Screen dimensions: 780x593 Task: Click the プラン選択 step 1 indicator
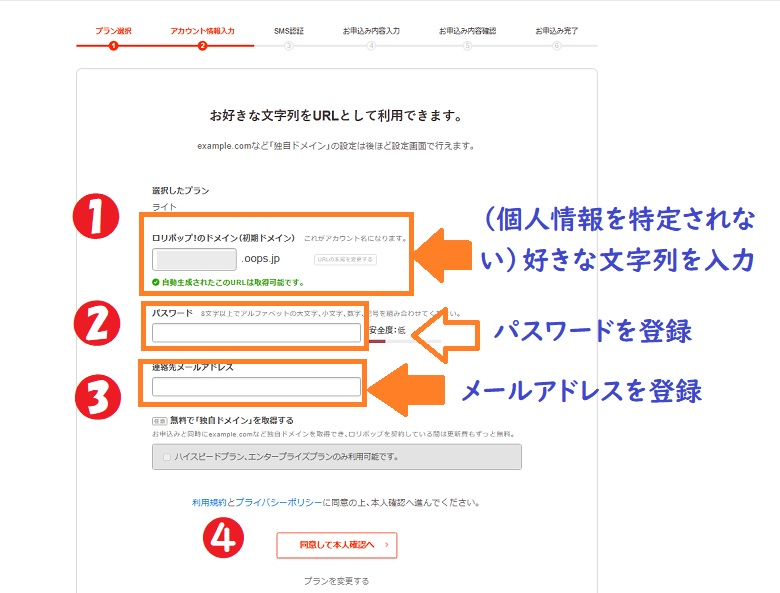[113, 46]
